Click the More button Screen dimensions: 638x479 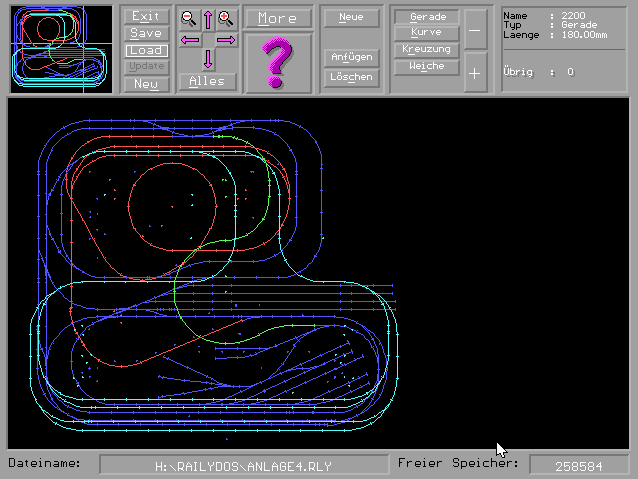tap(277, 18)
